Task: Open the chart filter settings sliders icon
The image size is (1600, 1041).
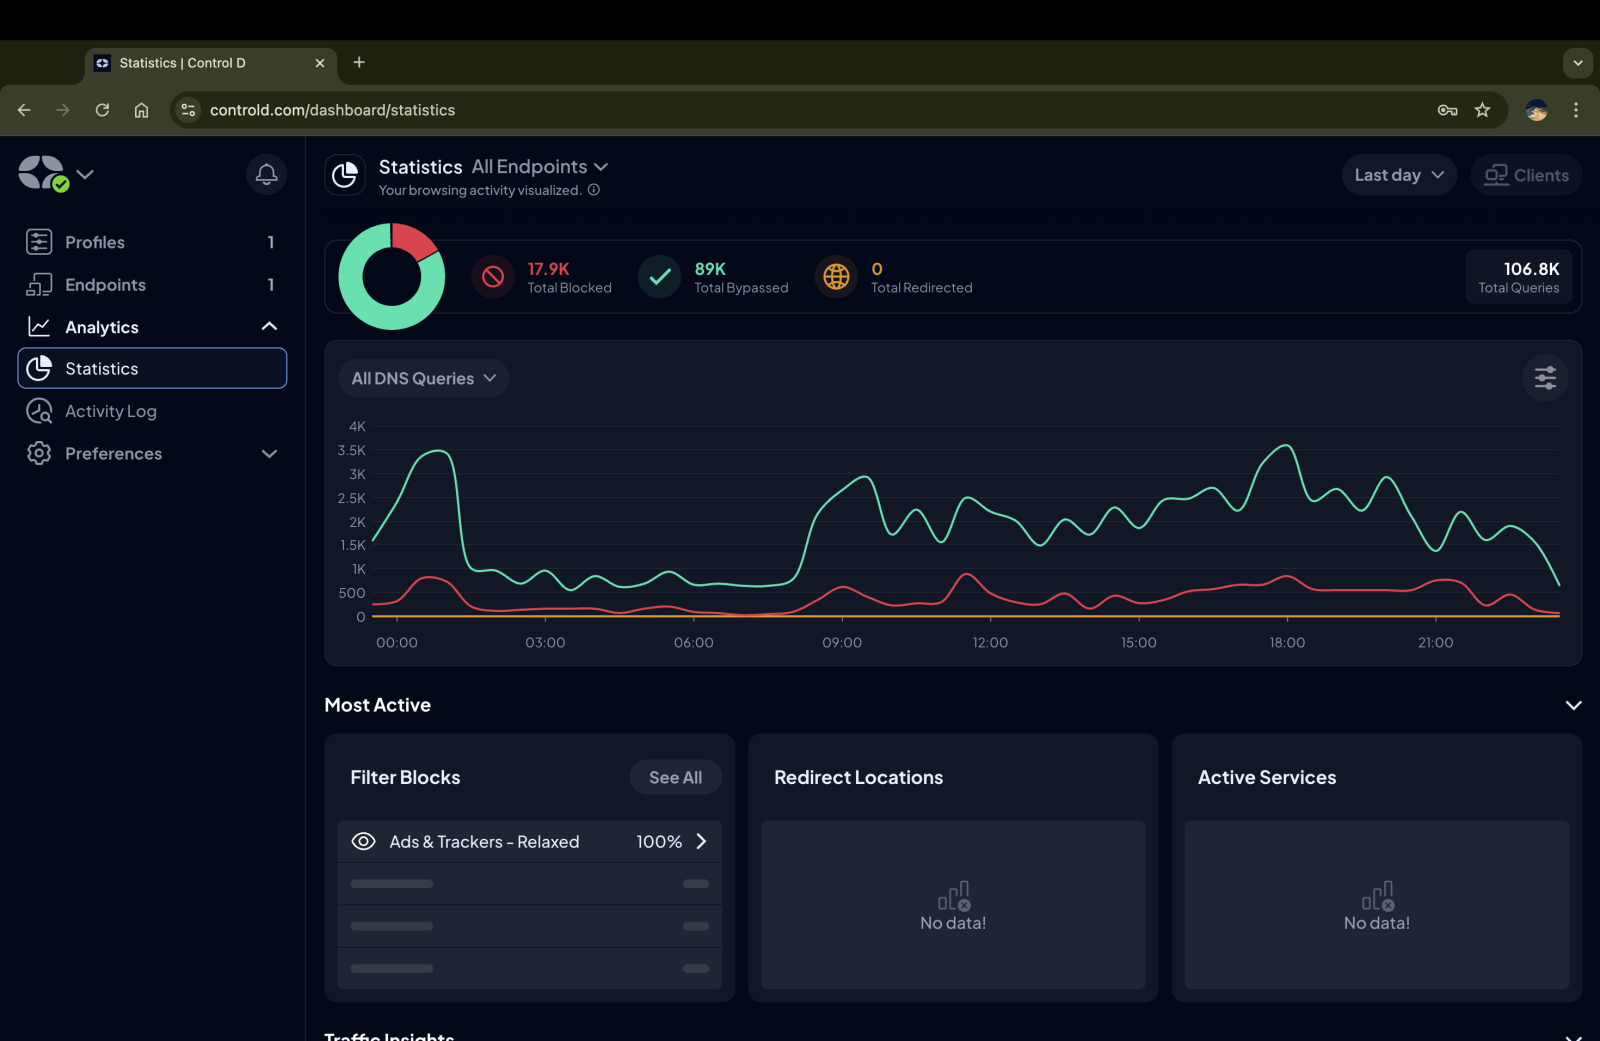Action: coord(1545,378)
